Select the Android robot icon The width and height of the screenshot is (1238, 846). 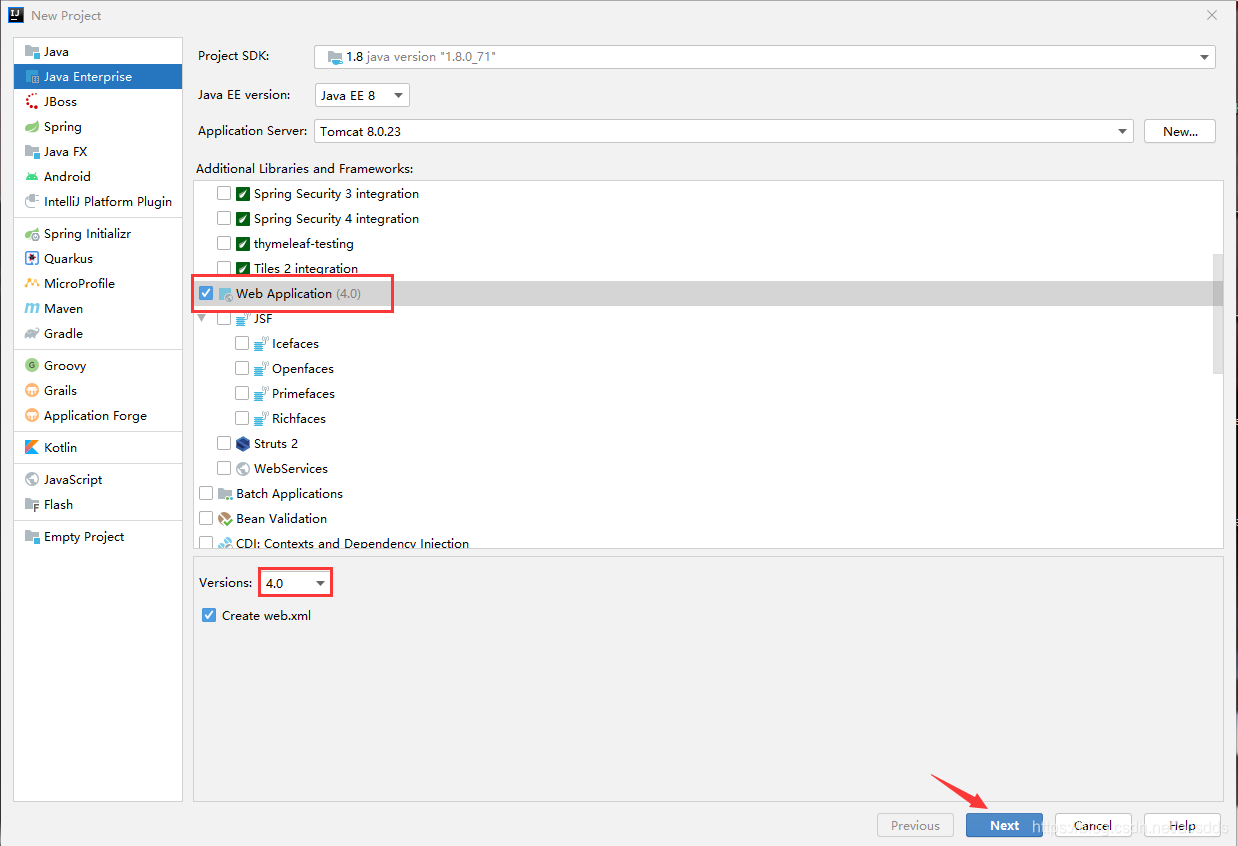32,176
